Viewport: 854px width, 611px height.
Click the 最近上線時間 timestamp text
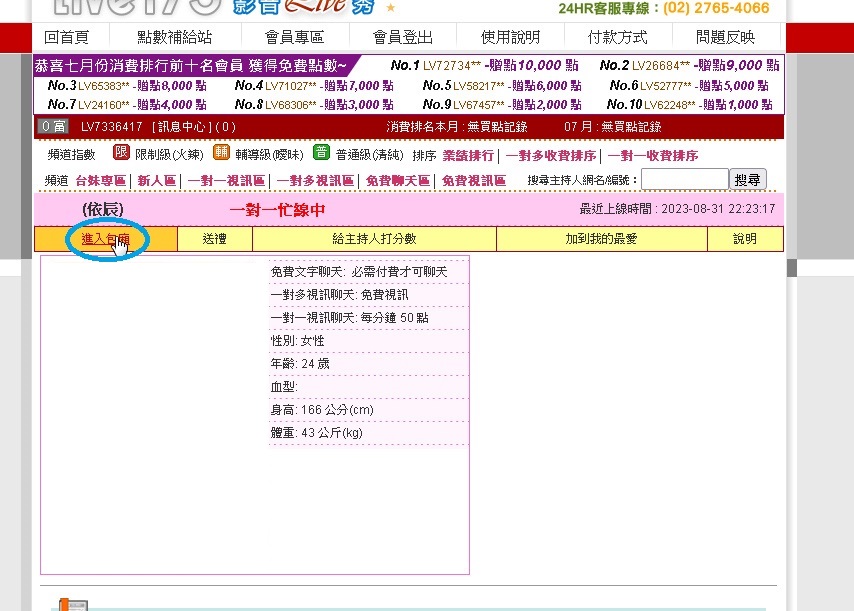coord(677,209)
